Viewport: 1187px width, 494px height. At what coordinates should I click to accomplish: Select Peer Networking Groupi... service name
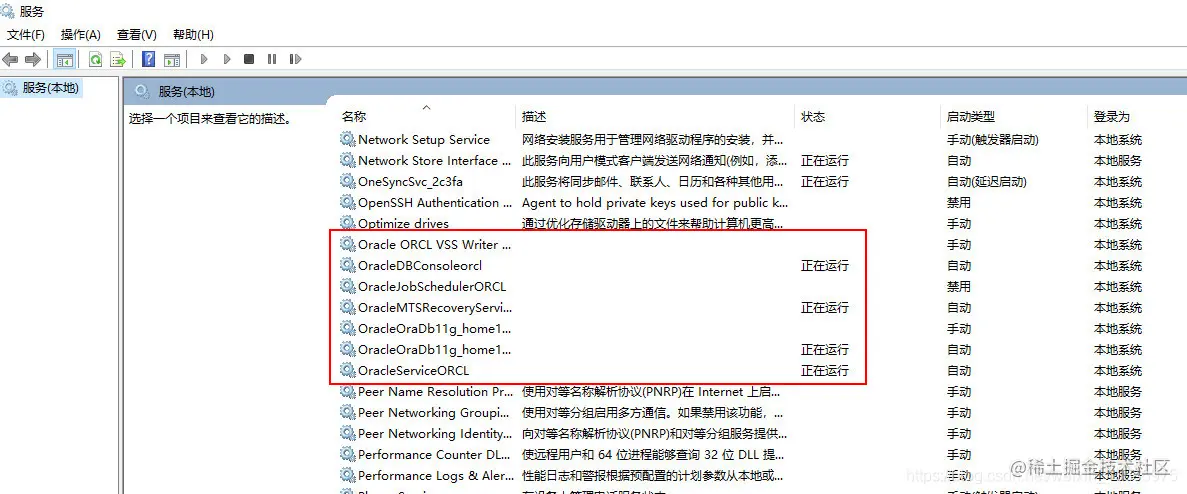(x=434, y=413)
